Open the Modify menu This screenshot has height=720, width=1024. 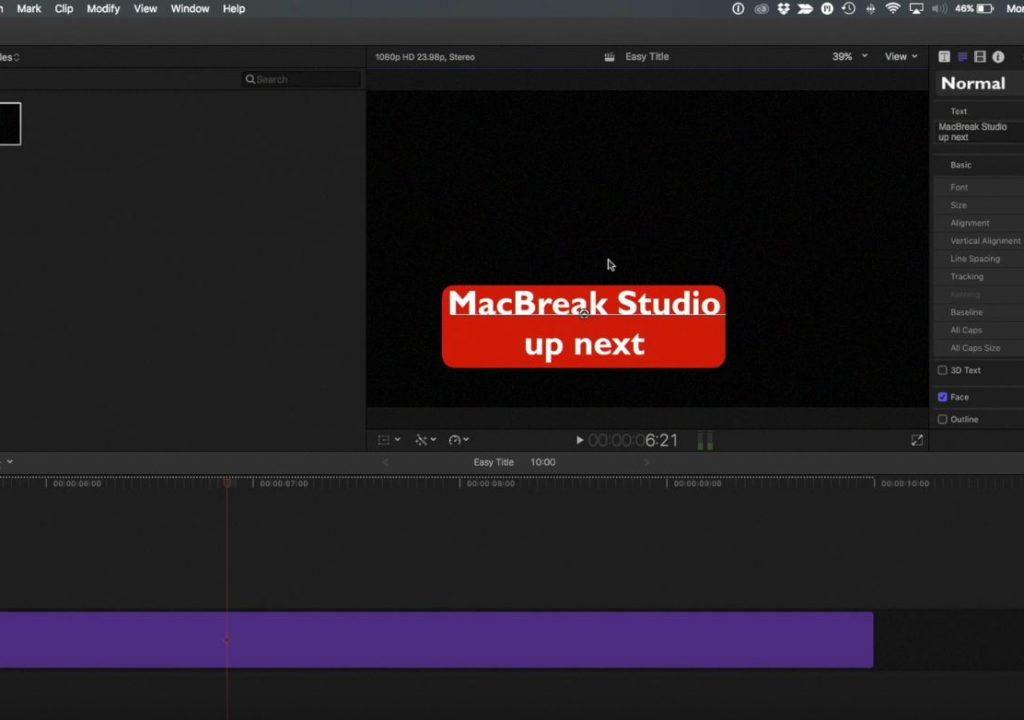[x=103, y=8]
